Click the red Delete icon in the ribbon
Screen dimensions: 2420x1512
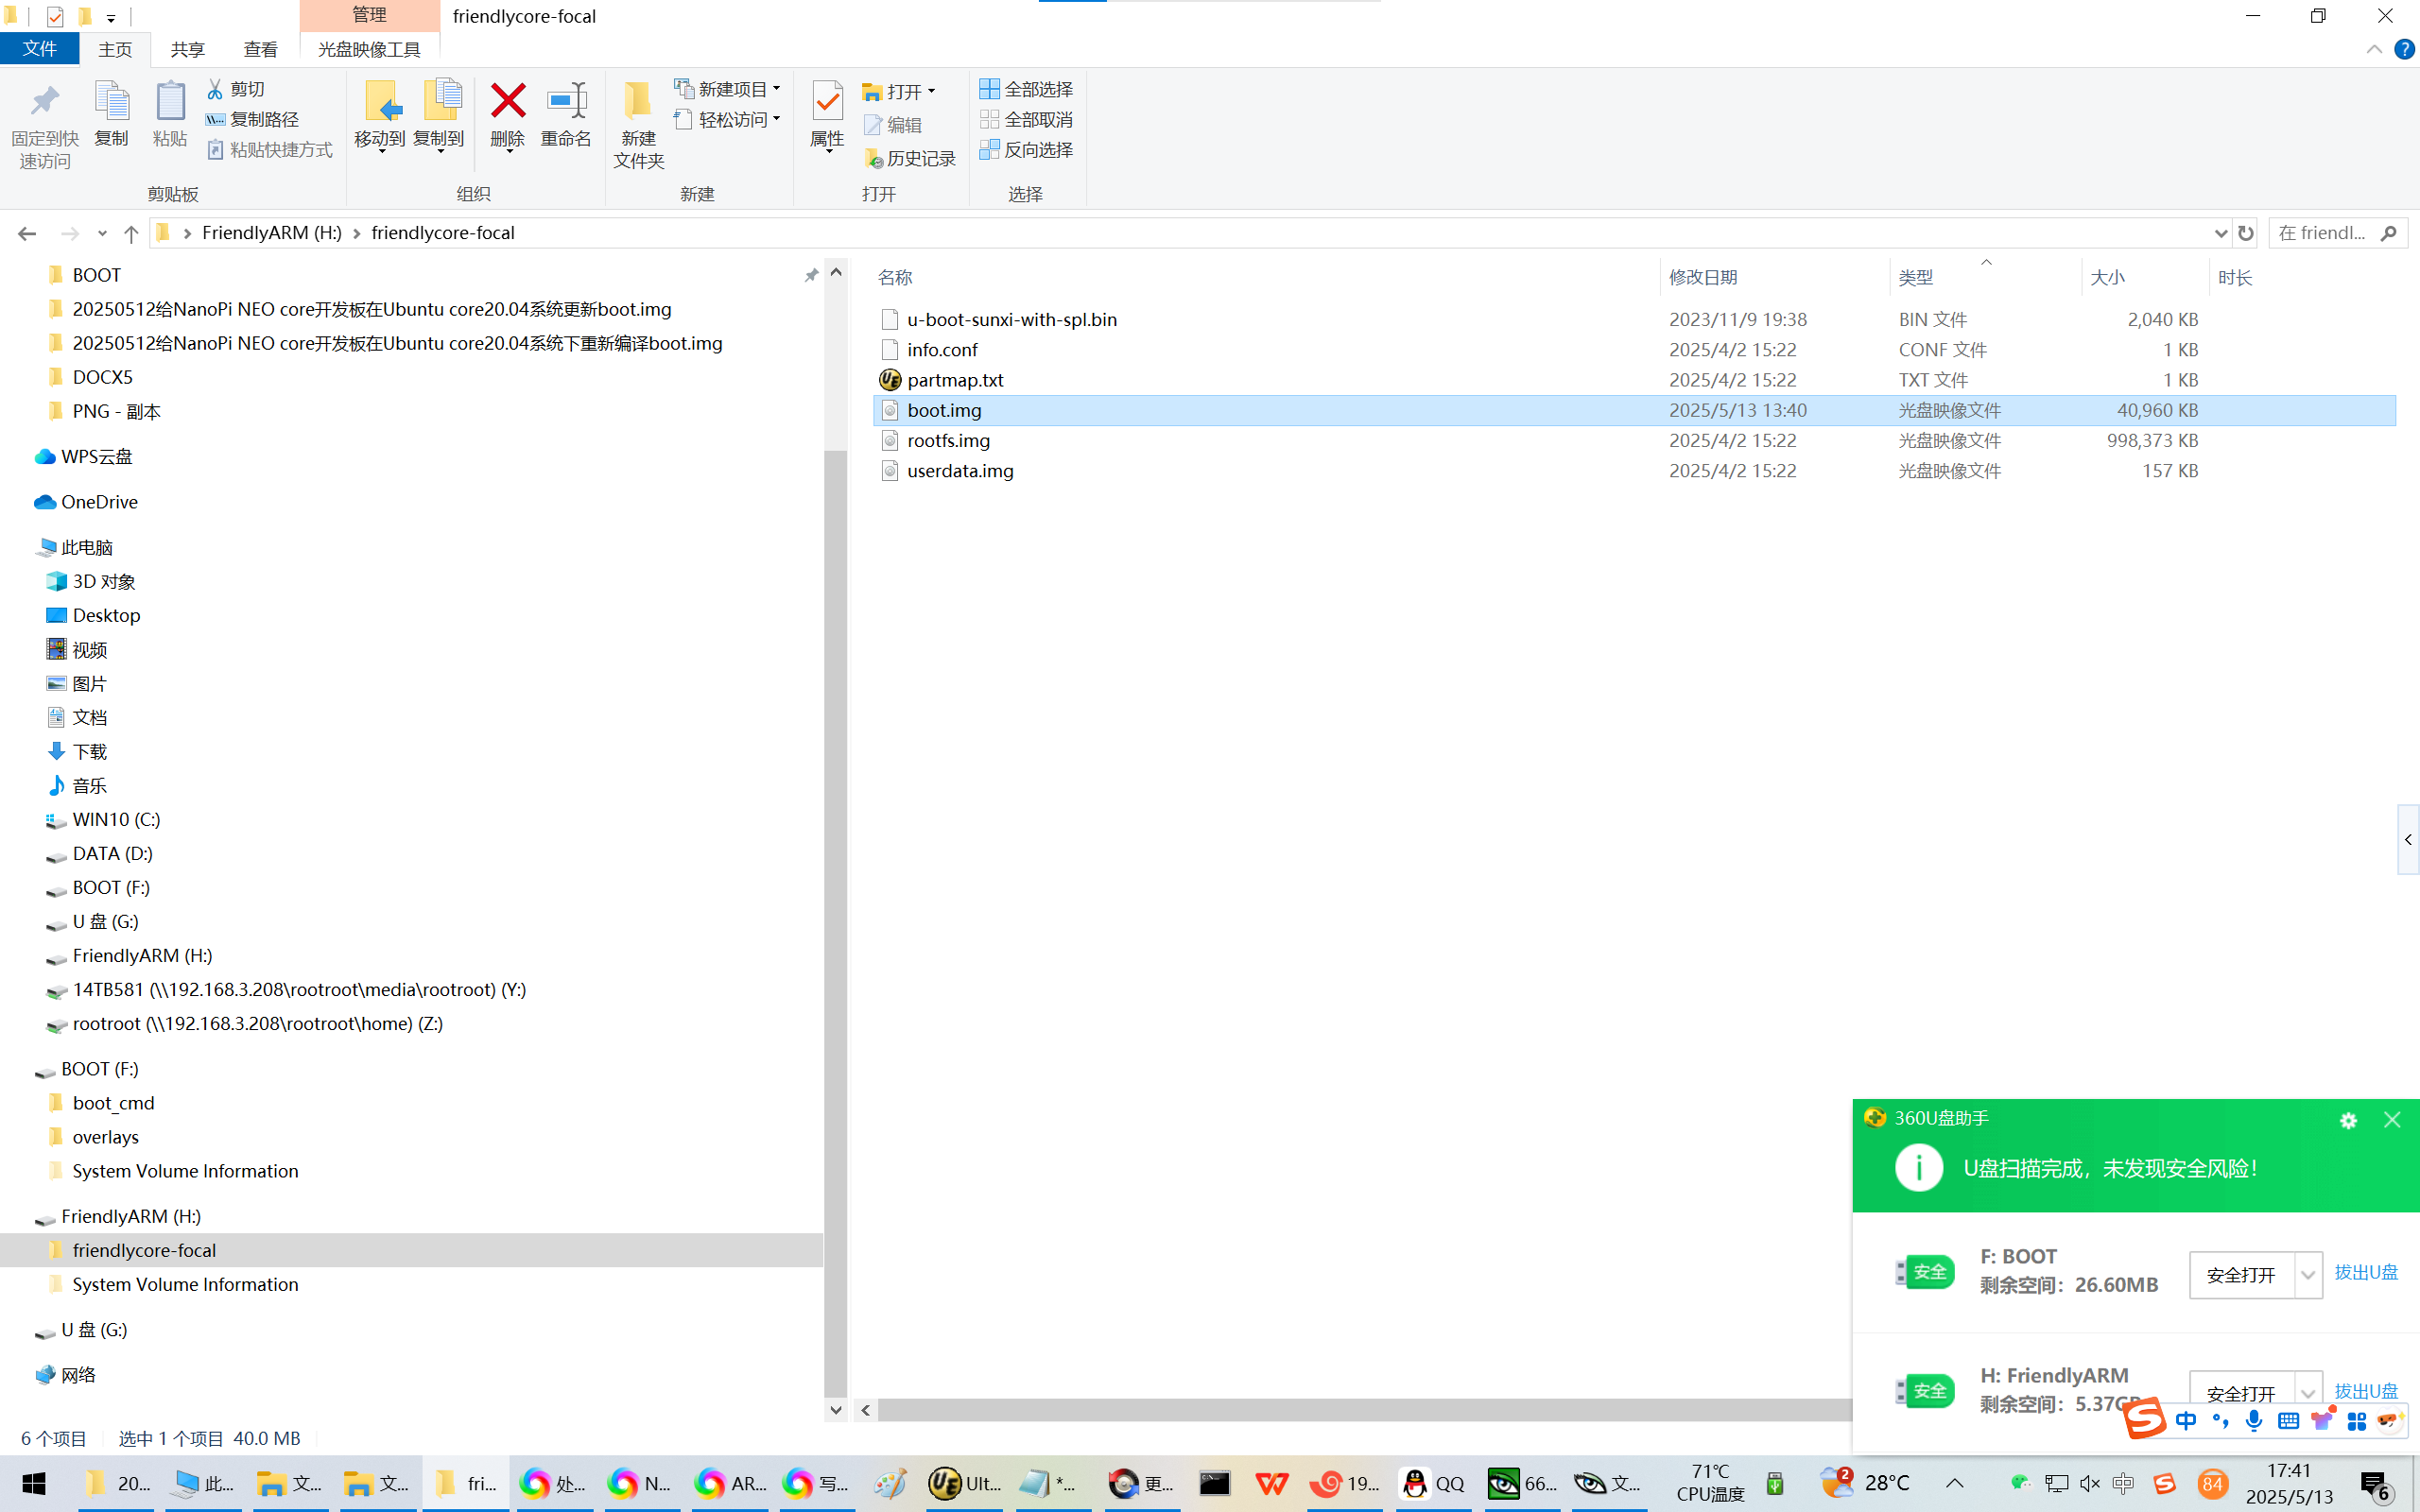click(507, 101)
